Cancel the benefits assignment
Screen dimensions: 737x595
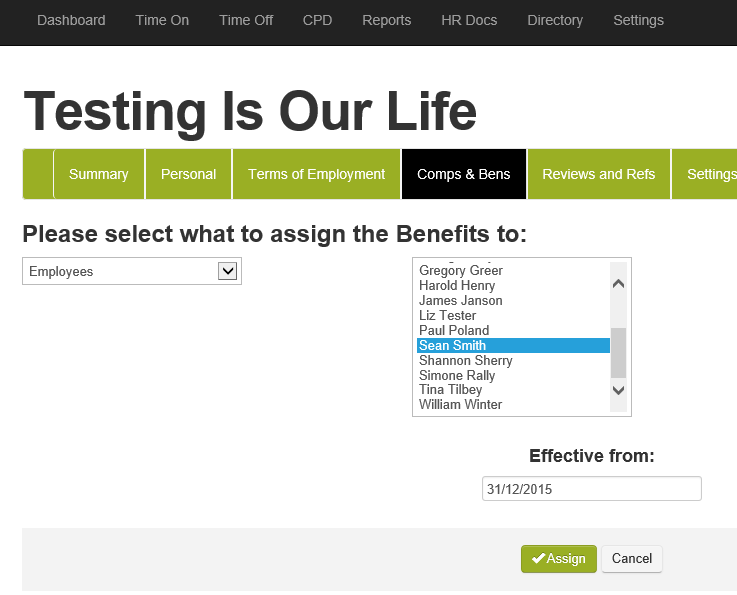point(631,559)
